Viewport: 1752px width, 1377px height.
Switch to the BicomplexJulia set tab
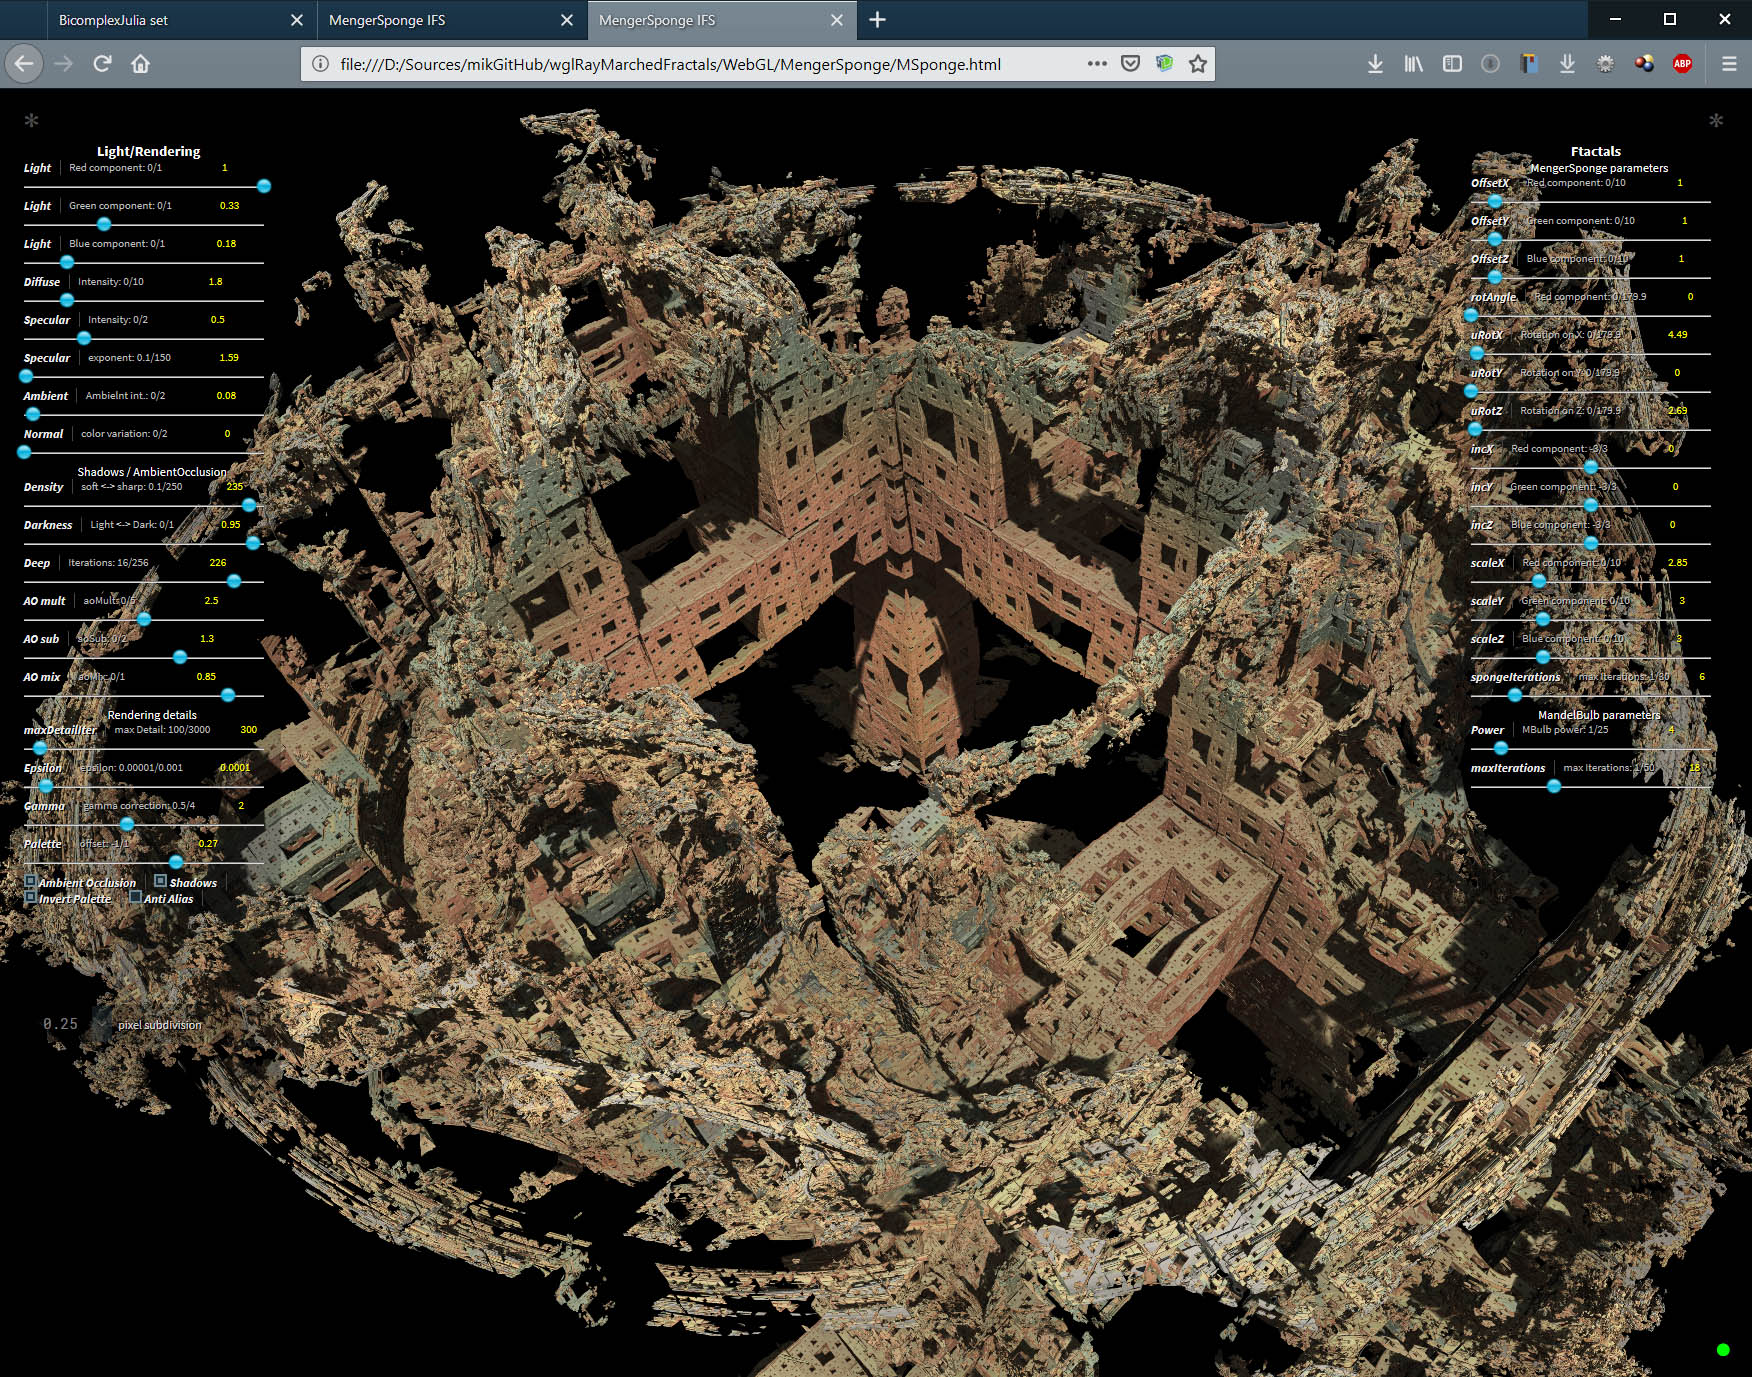coord(160,20)
